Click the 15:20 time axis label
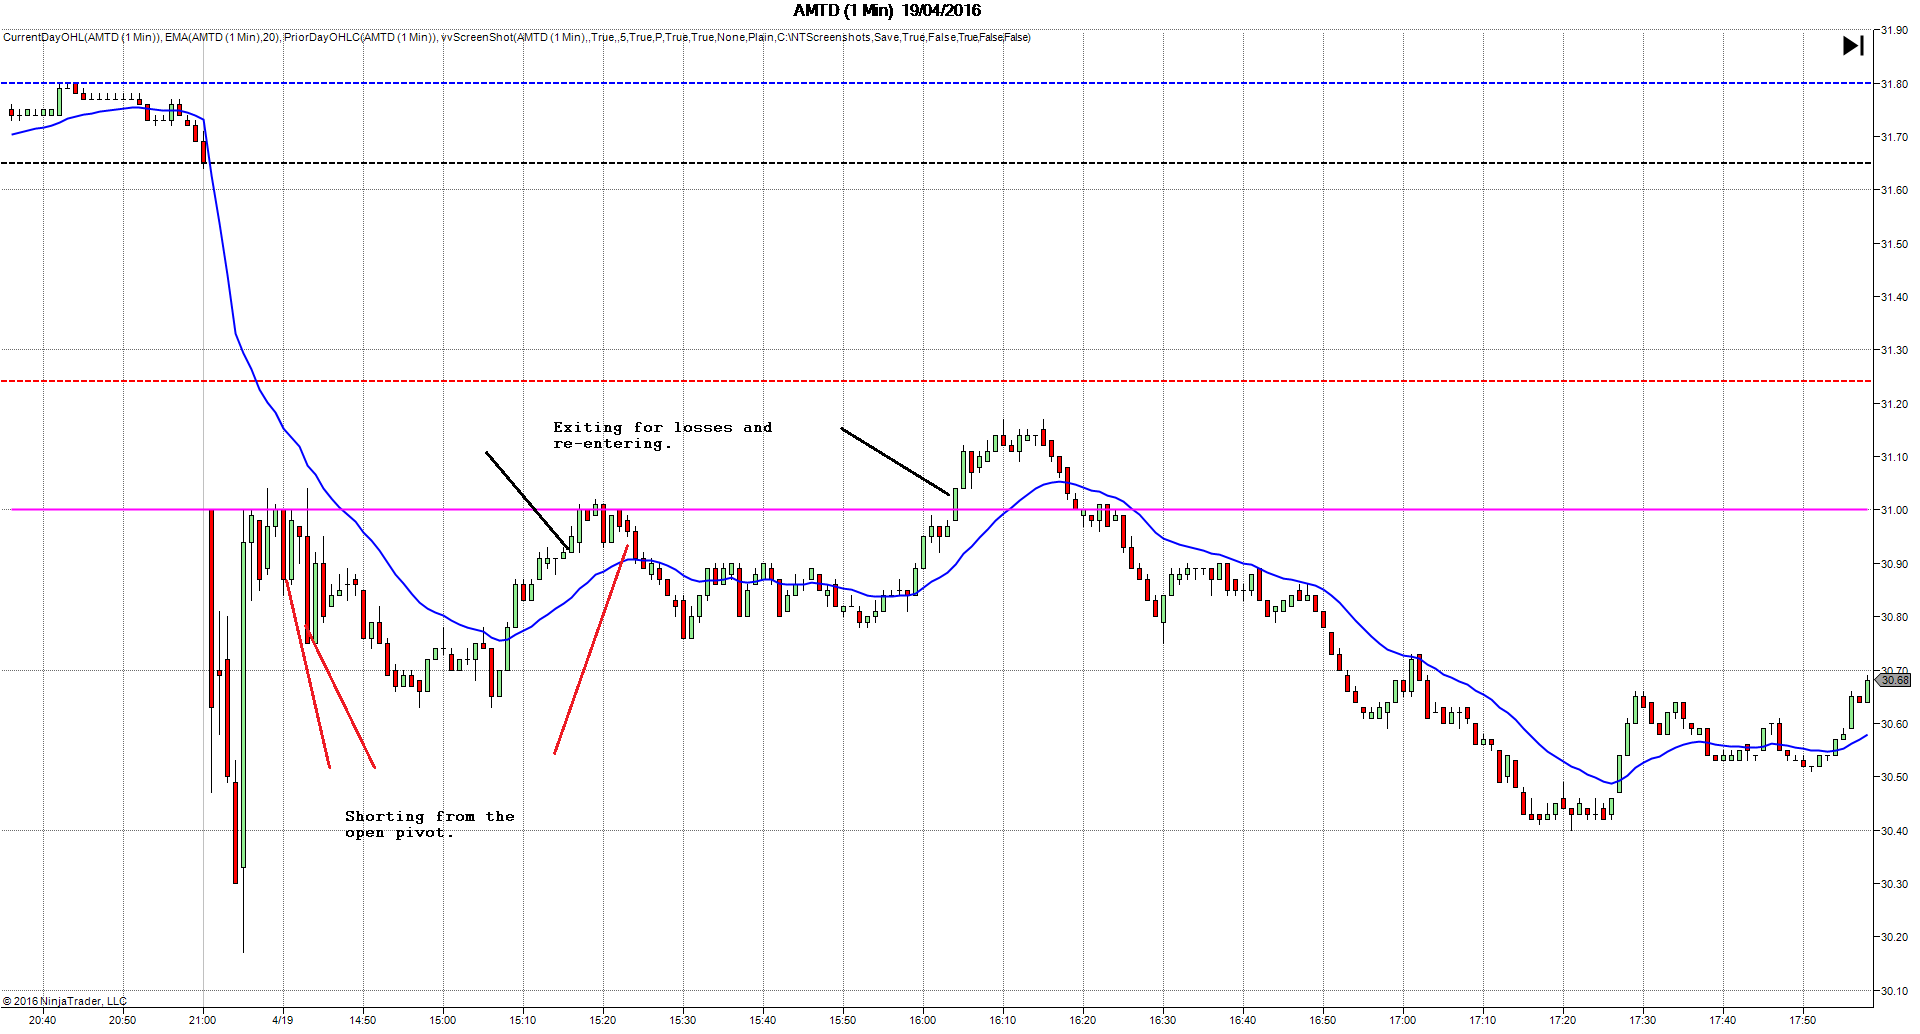 coord(603,1020)
